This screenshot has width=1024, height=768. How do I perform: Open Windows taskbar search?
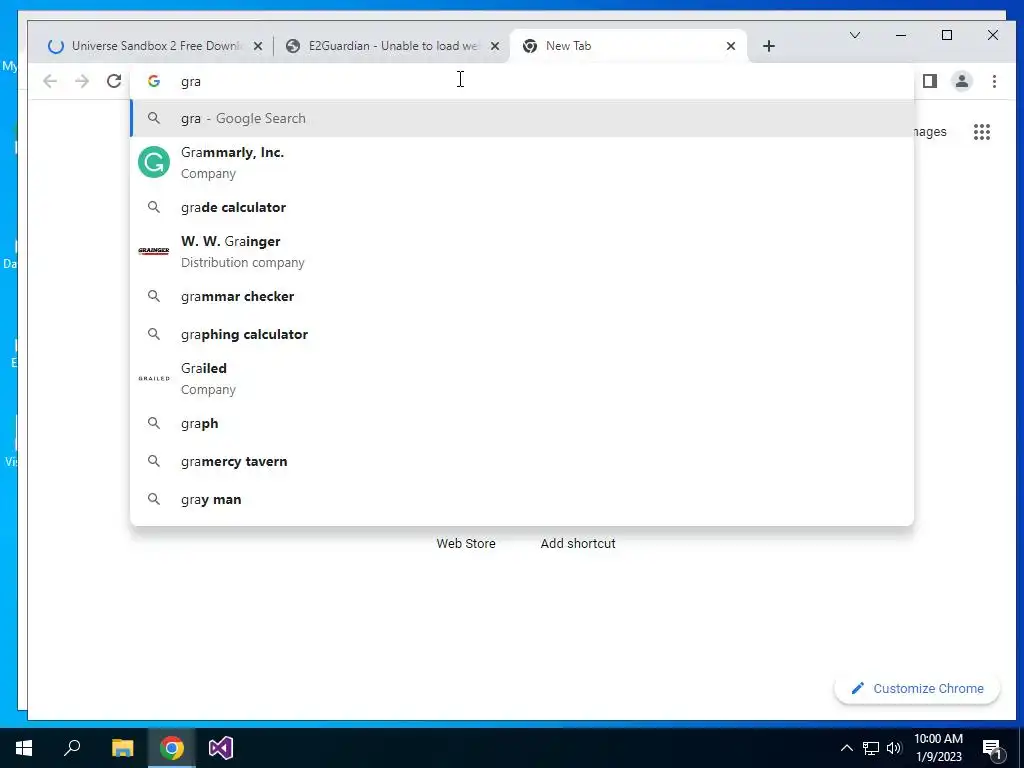point(72,748)
